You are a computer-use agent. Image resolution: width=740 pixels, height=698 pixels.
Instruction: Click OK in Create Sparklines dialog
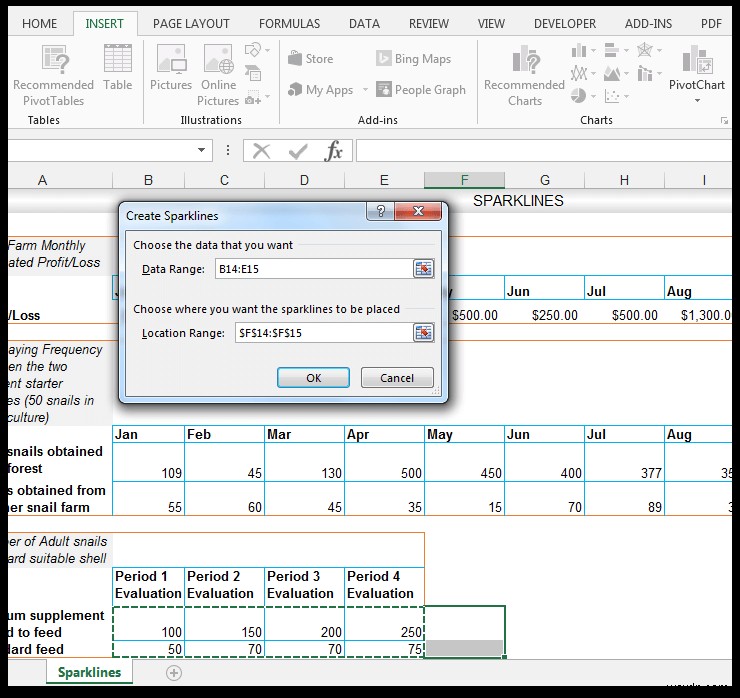pos(313,378)
